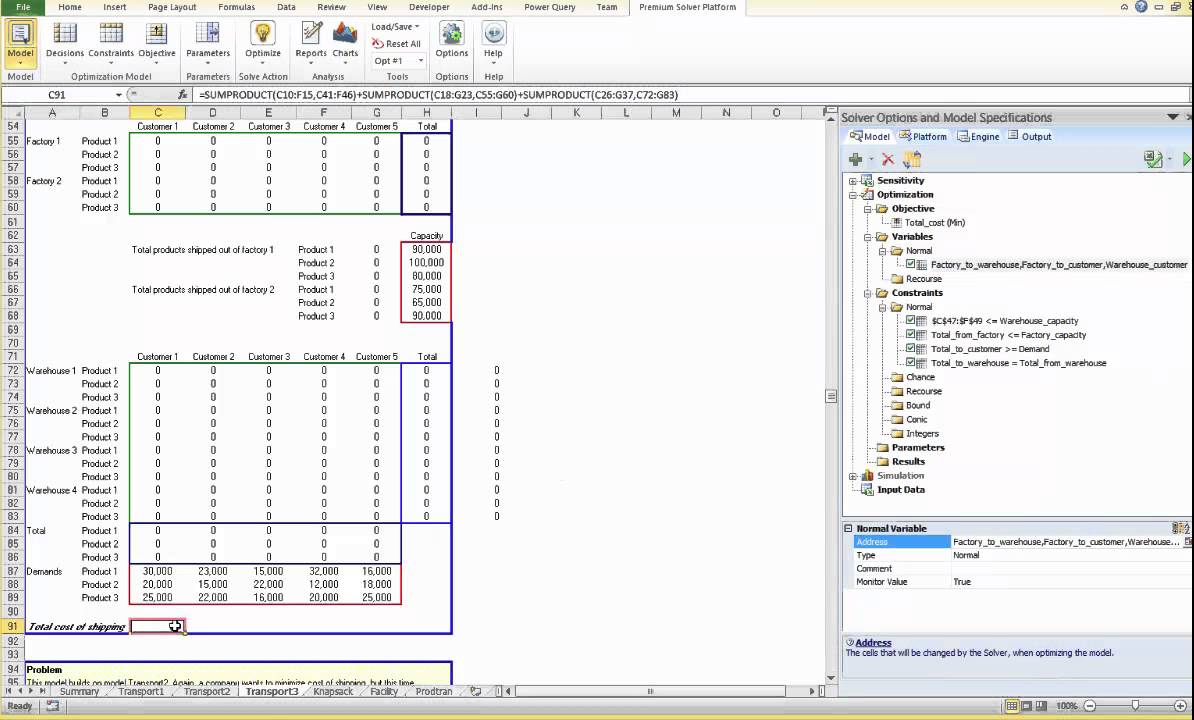Click the horizontal scrollbar of the sheet
Viewport: 1194px width, 720px height.
point(651,691)
